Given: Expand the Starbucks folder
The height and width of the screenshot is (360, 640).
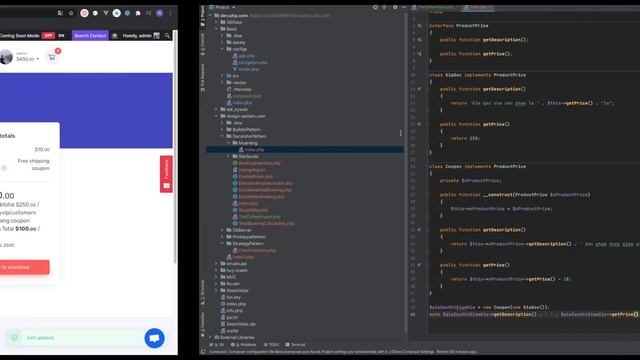Looking at the screenshot, I should click(229, 156).
